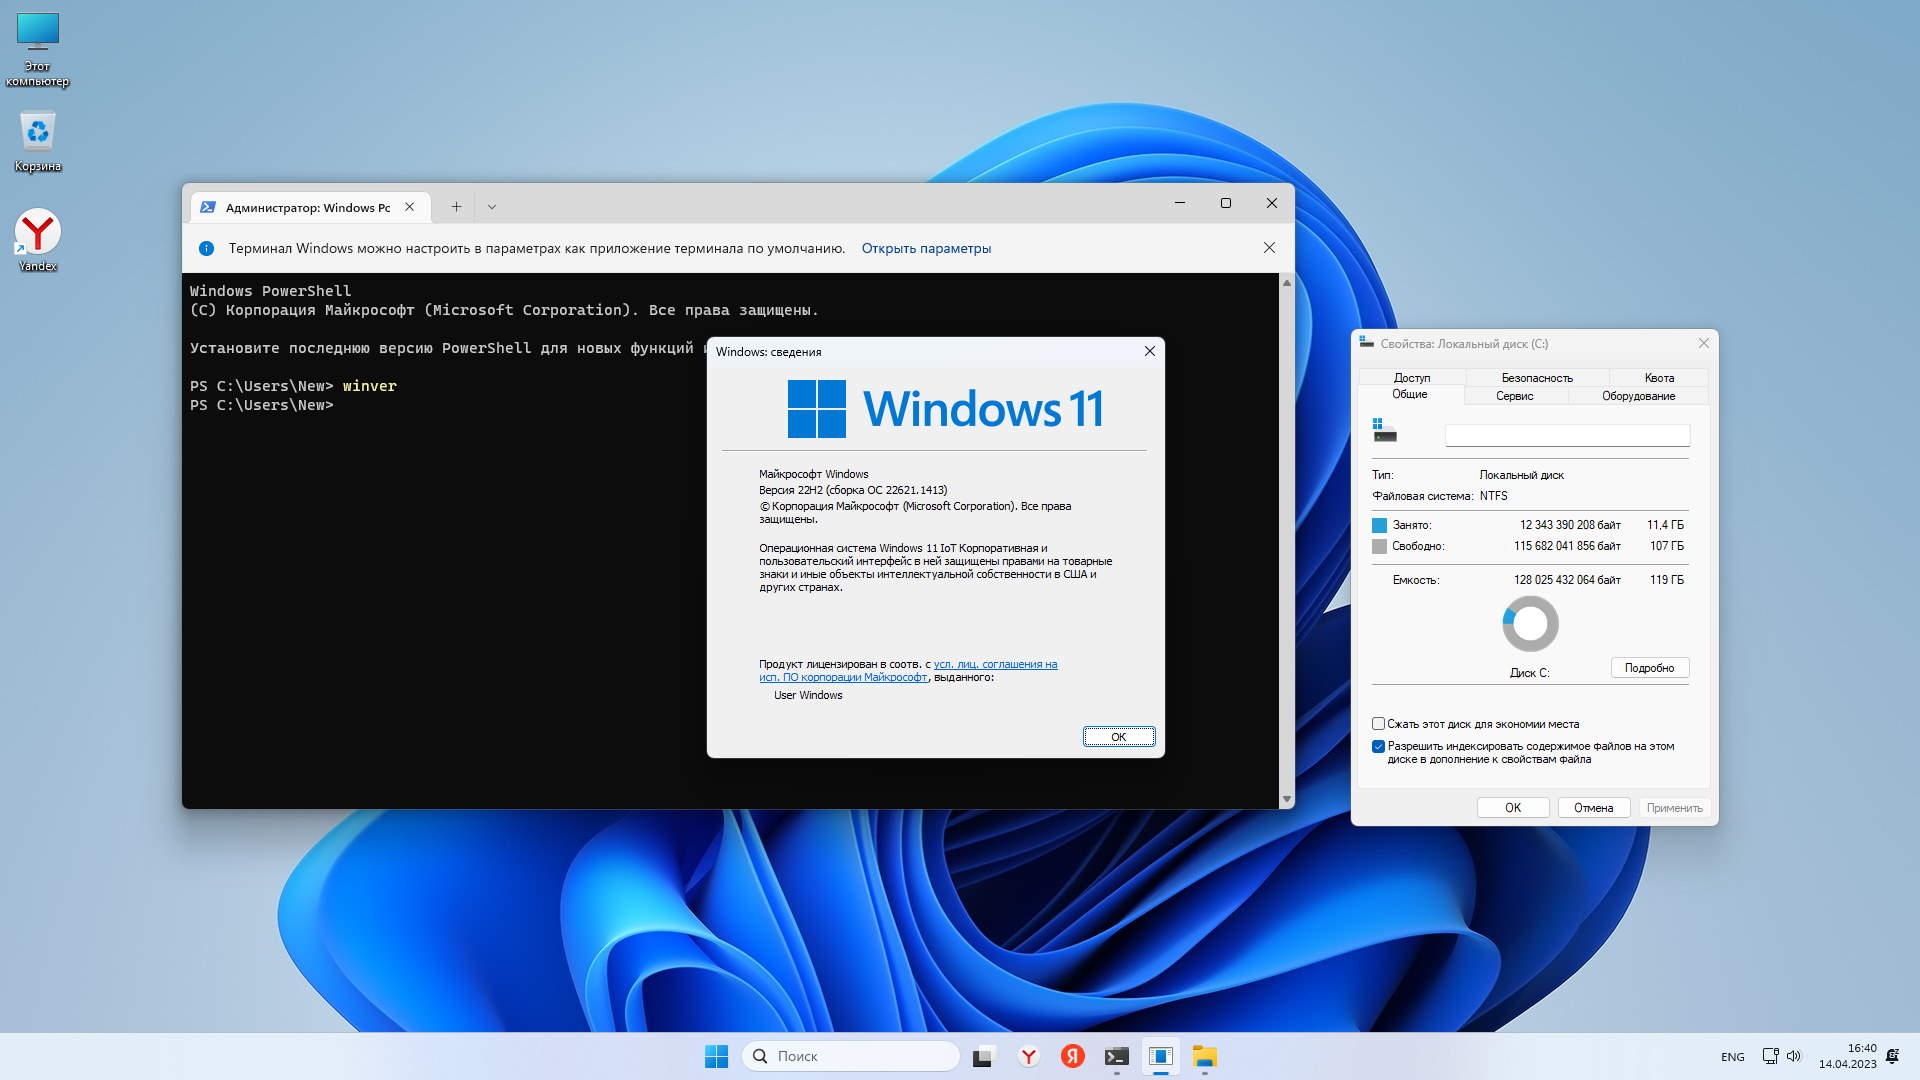Launch Yandex Browser from the taskbar
Screen dimensions: 1920x1080
click(x=1028, y=1056)
